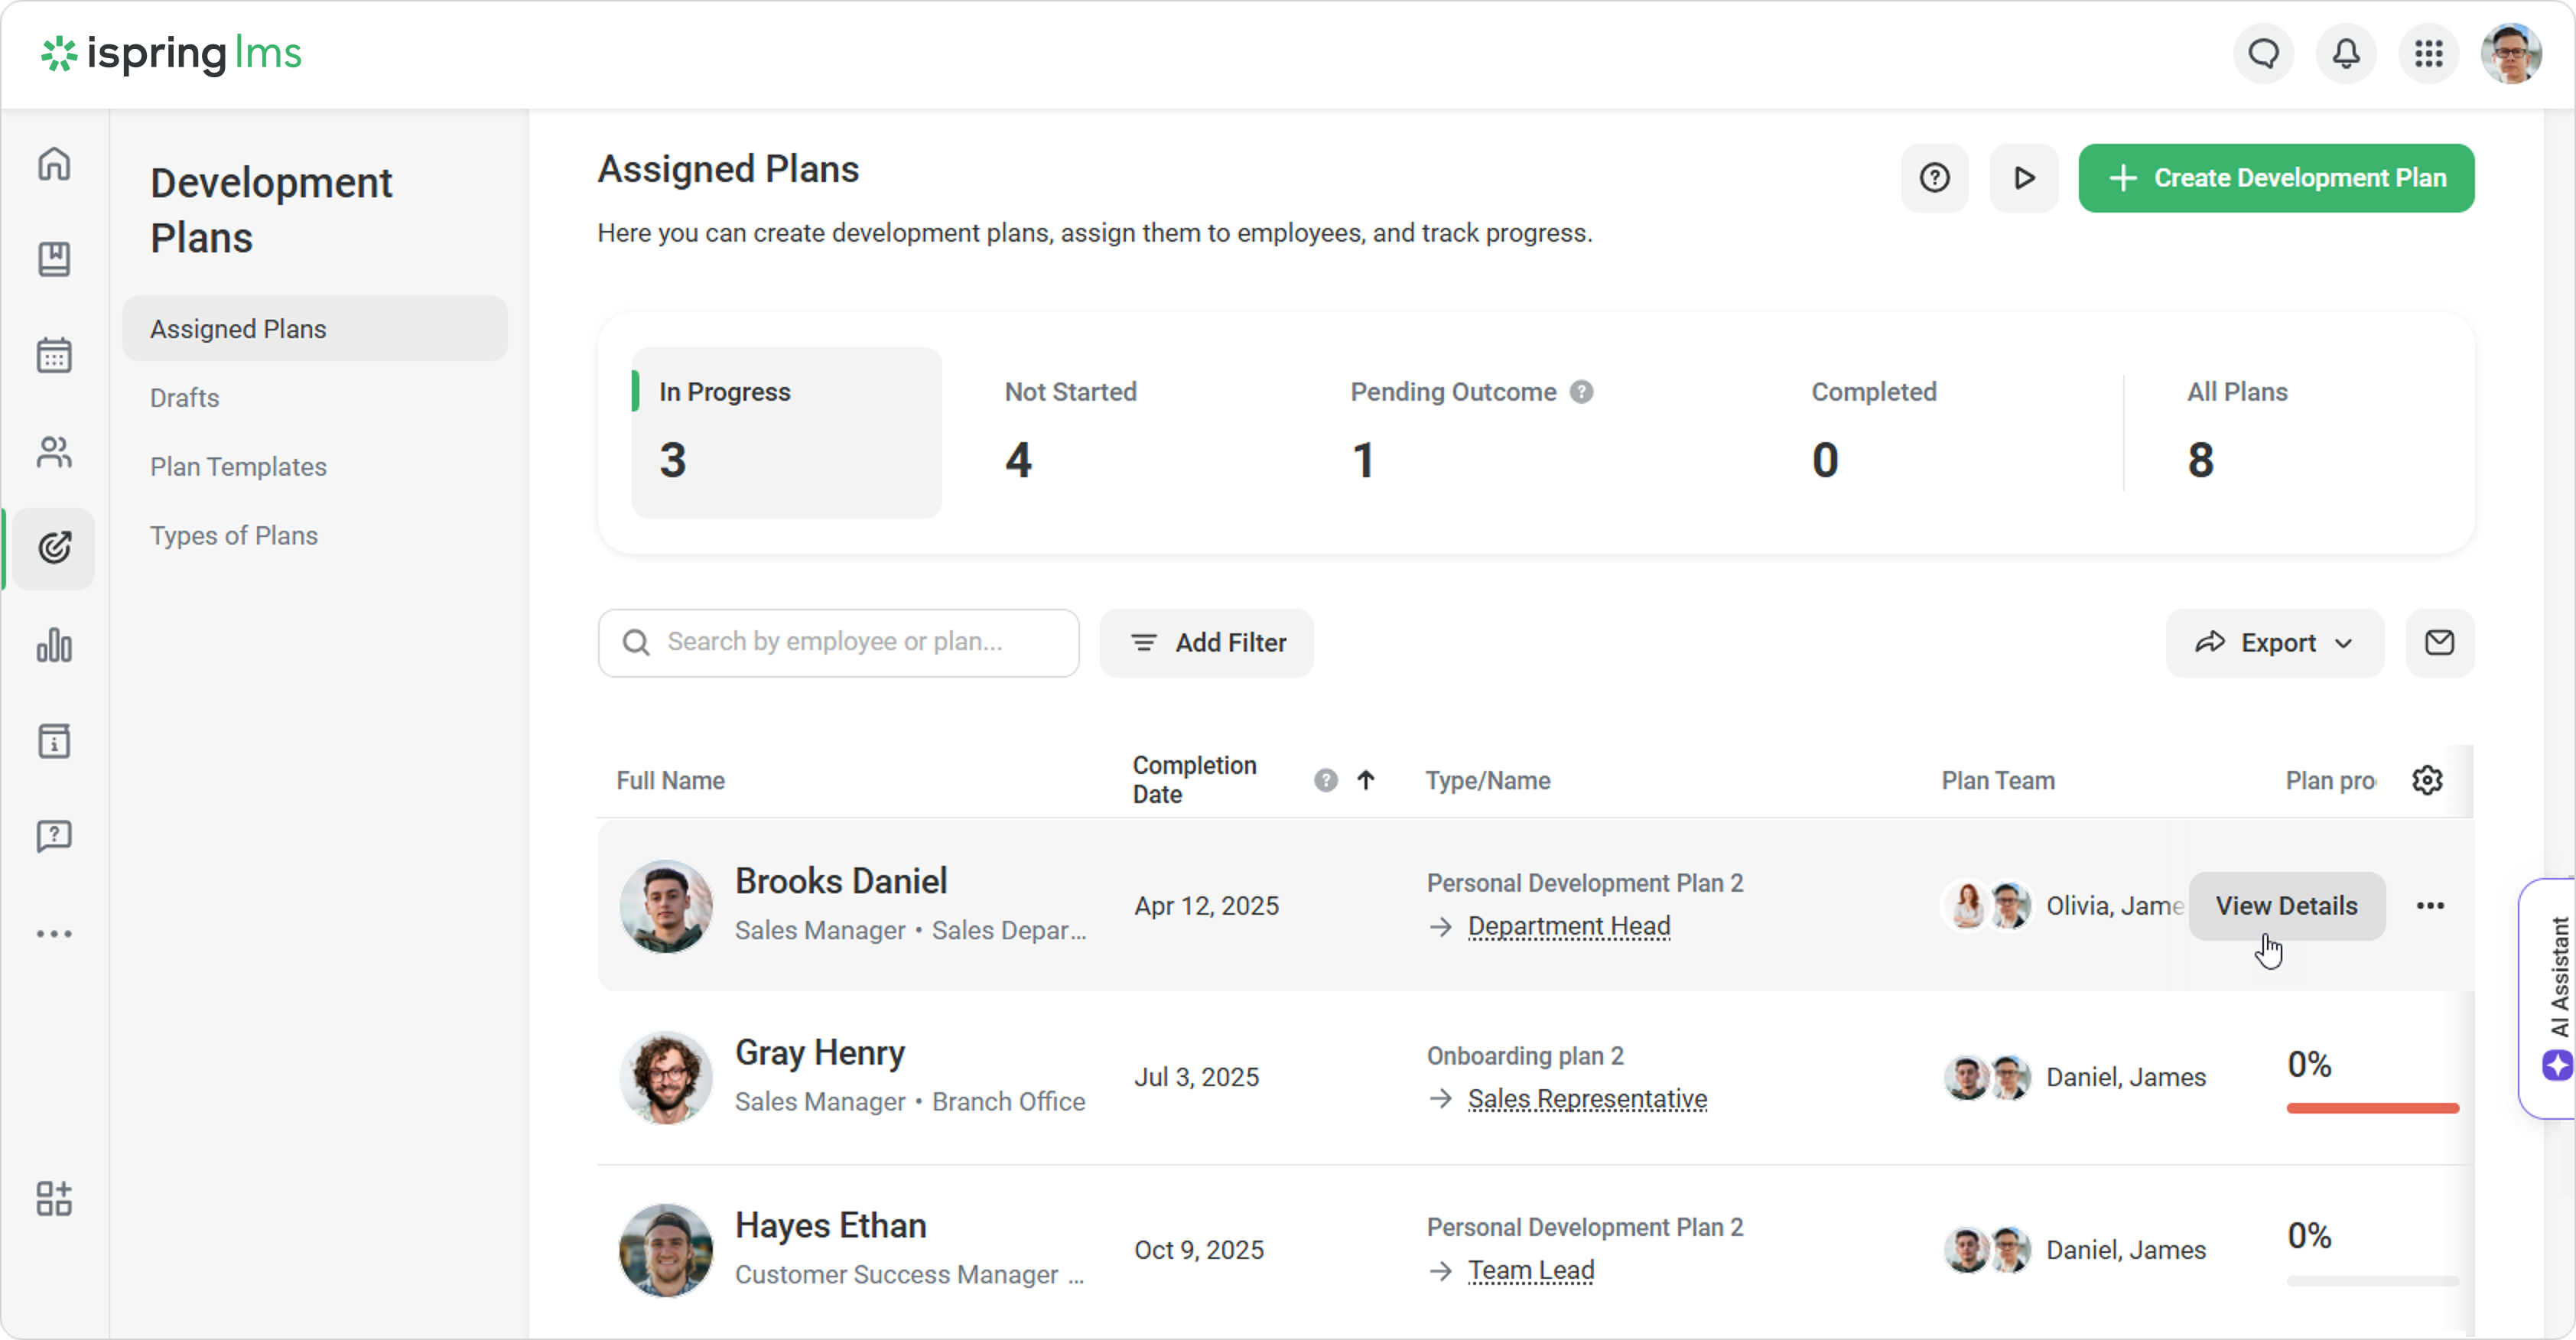
Task: Open the reports bar chart icon
Action: (54, 645)
